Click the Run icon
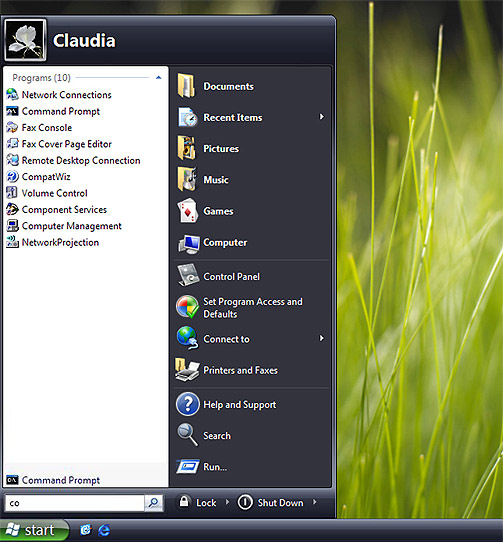The width and height of the screenshot is (503, 542). point(188,467)
